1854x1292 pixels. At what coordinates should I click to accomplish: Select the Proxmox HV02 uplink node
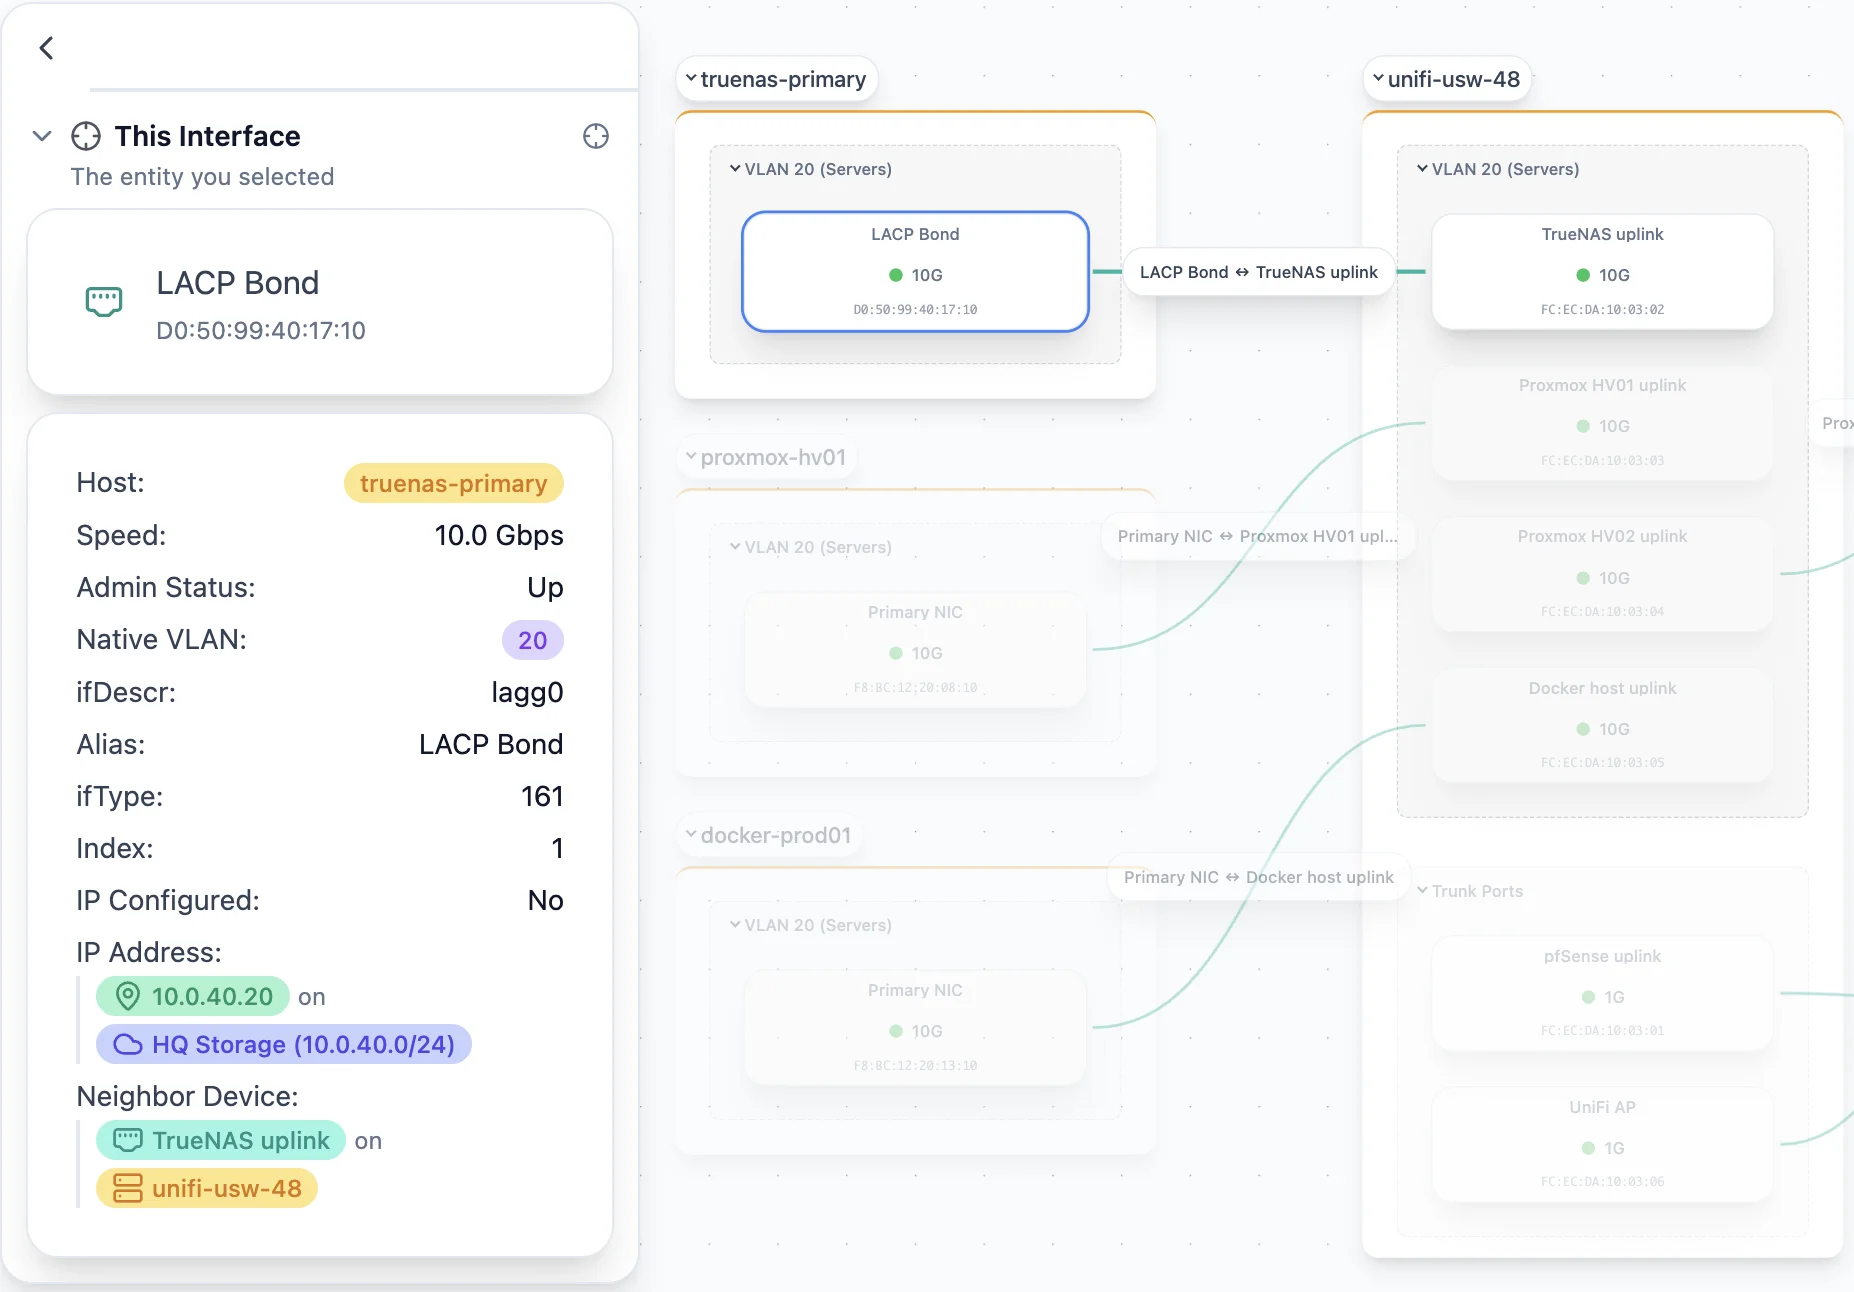pyautogui.click(x=1602, y=574)
